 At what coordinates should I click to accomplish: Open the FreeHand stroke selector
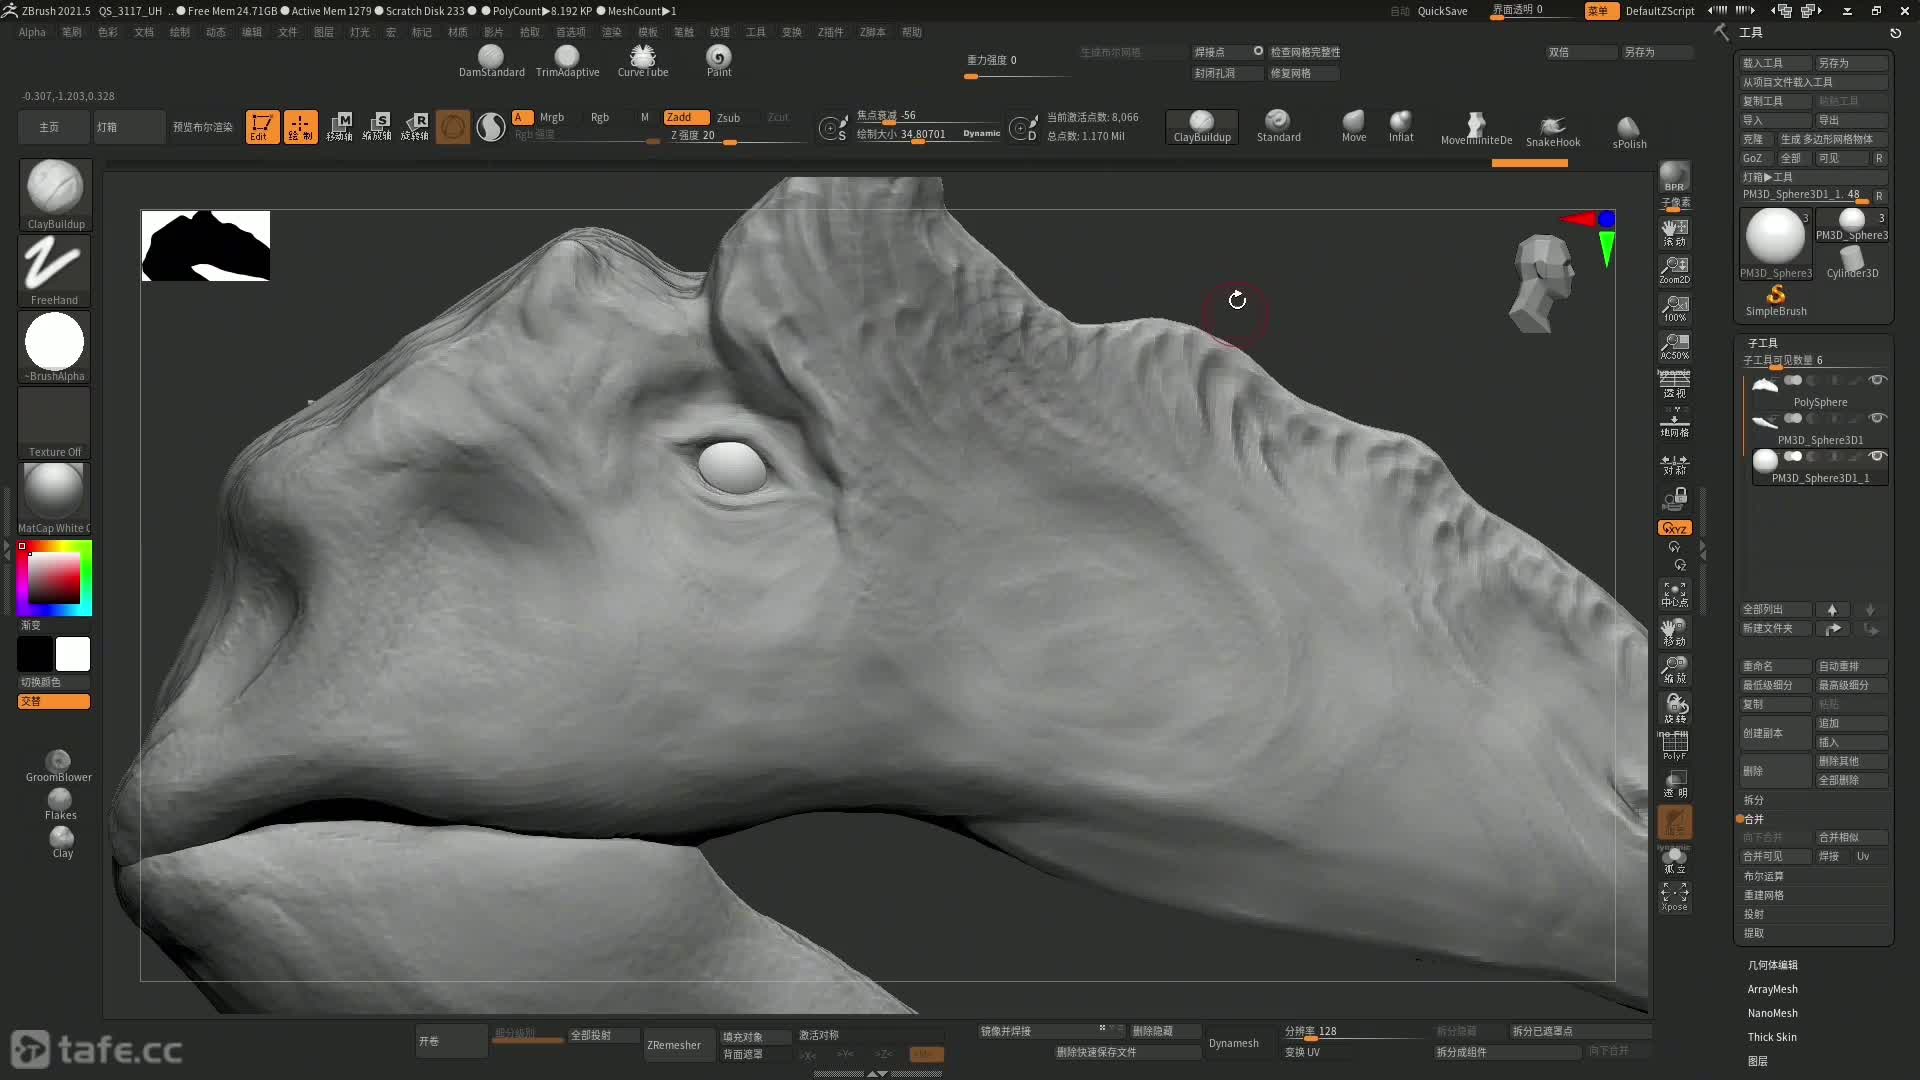coord(55,270)
